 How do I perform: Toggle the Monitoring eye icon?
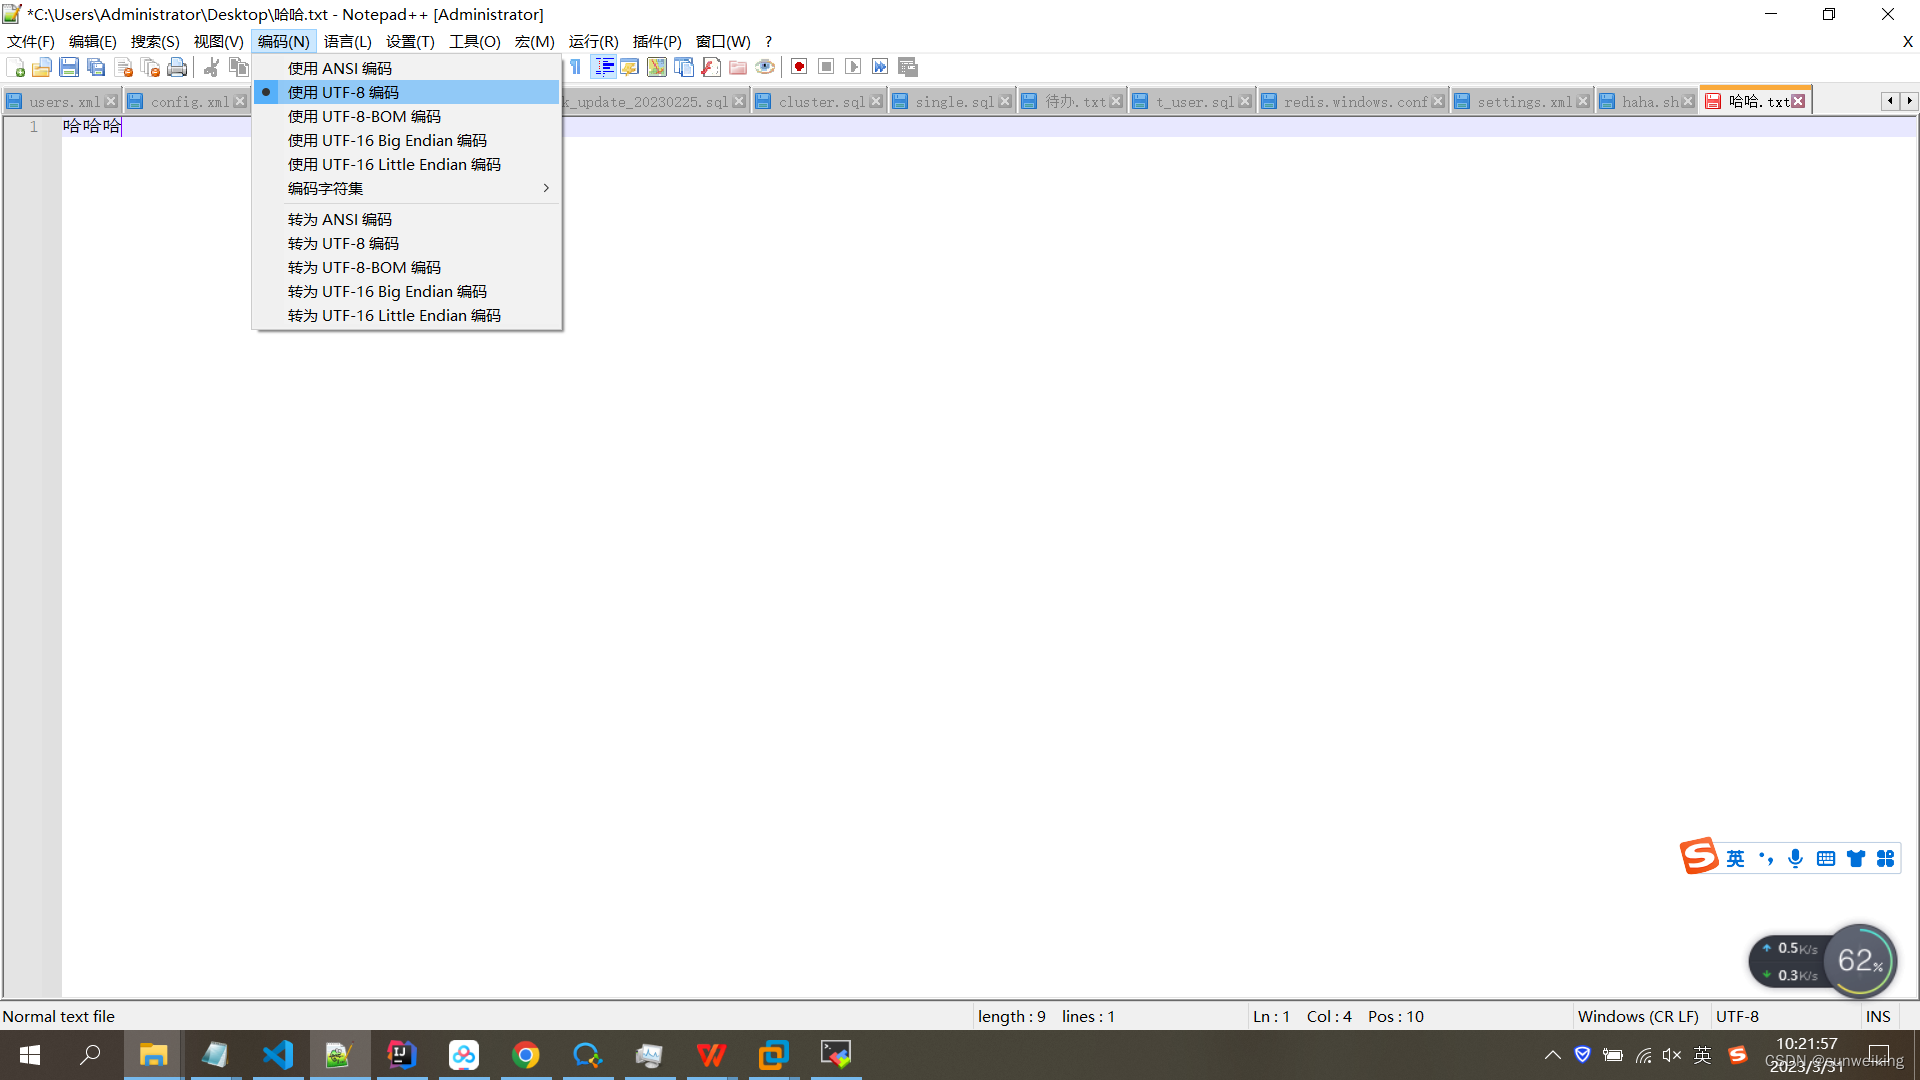765,67
